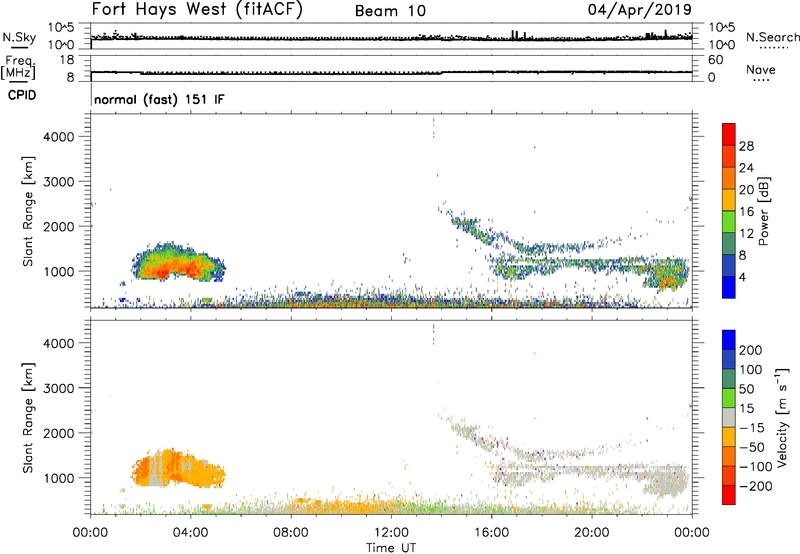Screen dimensions: 800x554
Task: Click the '4000' tick in power panel
Action: tap(58, 137)
